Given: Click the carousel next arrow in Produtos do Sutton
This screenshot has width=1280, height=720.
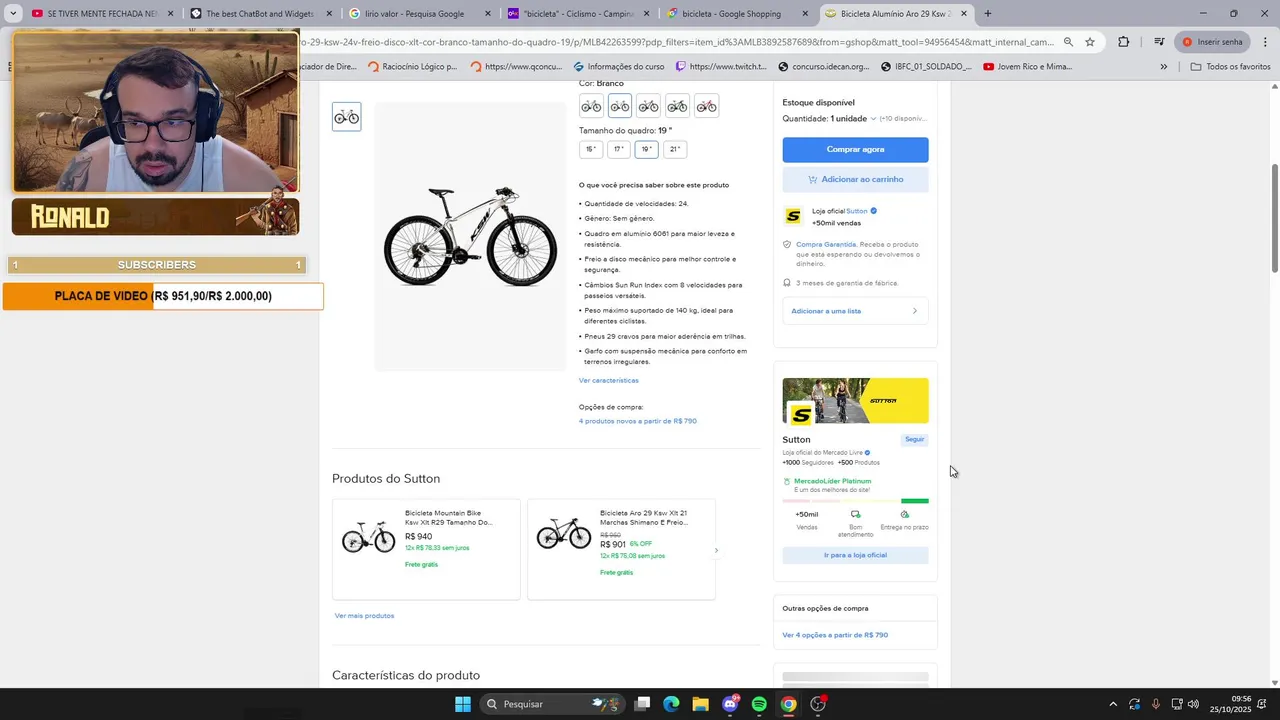Looking at the screenshot, I should coord(716,550).
